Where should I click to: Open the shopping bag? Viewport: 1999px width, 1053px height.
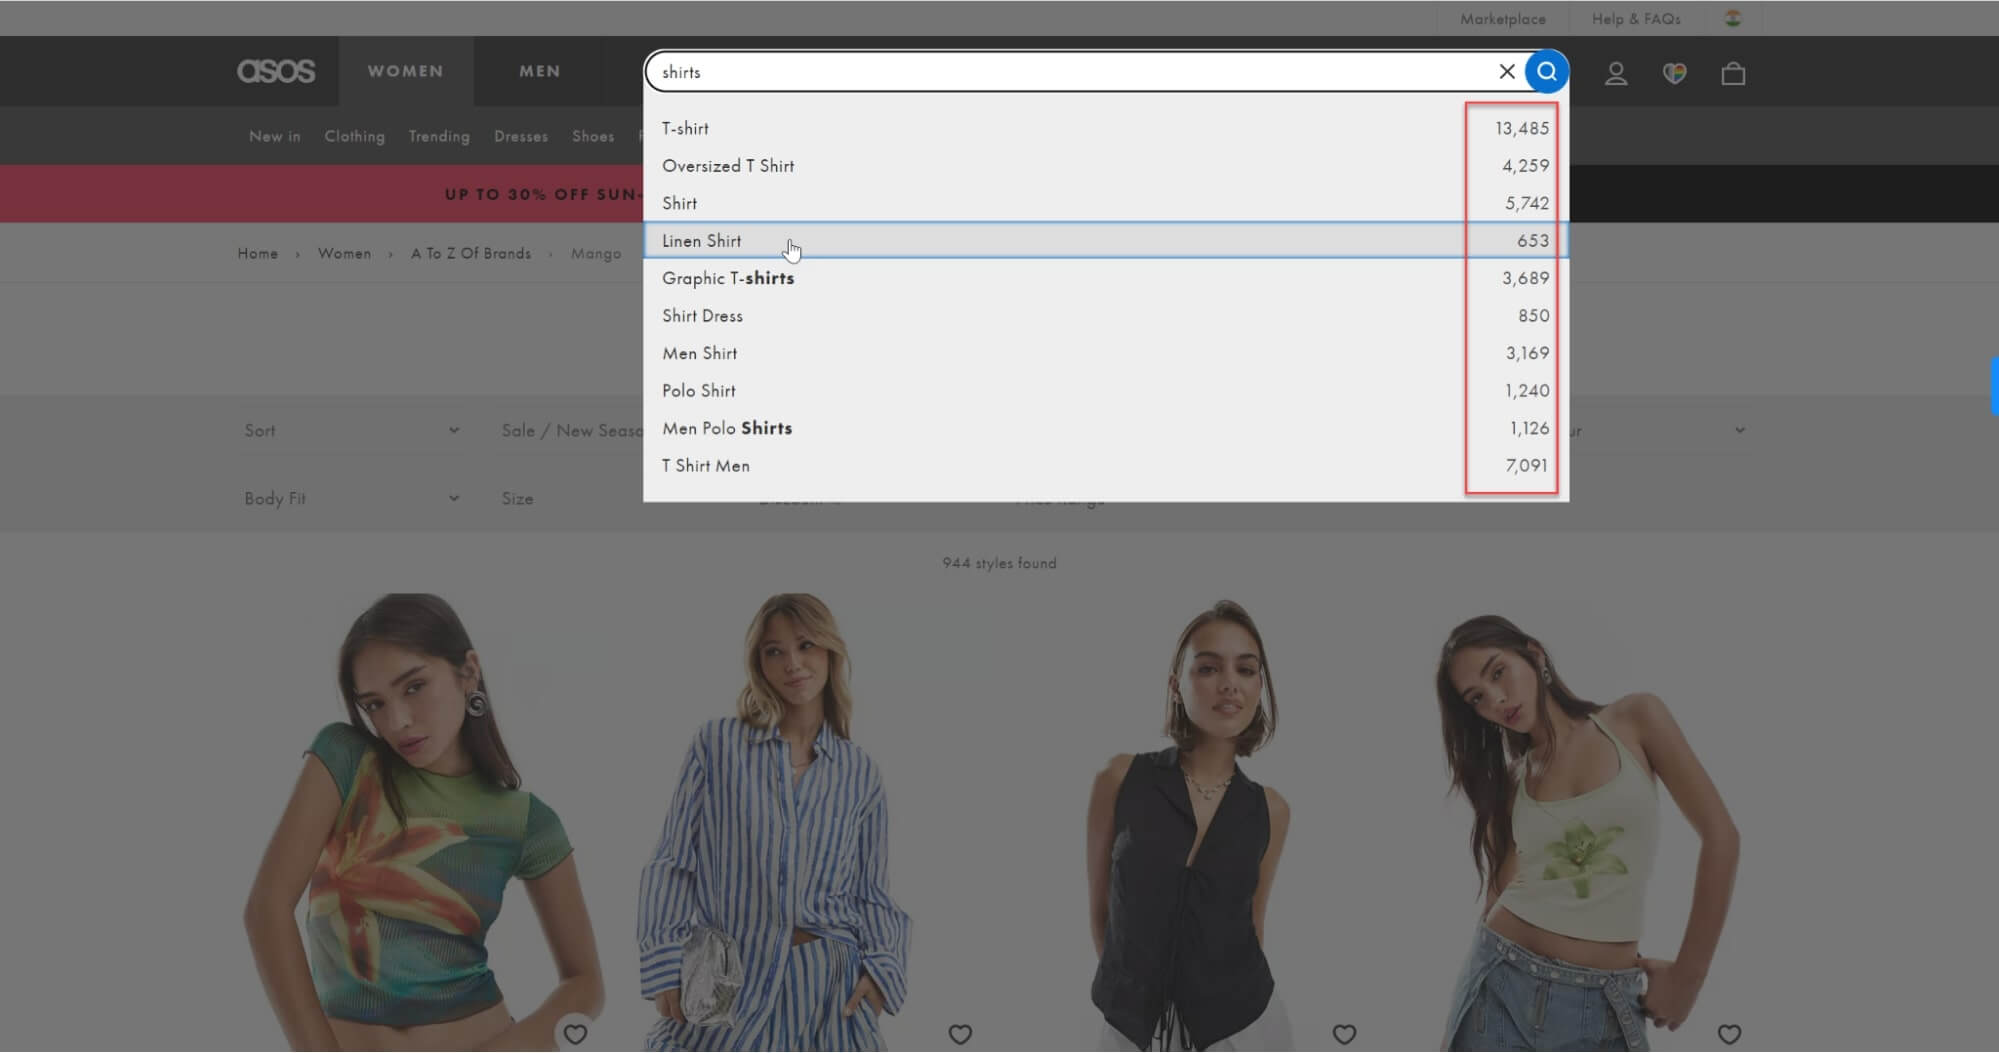tap(1733, 72)
